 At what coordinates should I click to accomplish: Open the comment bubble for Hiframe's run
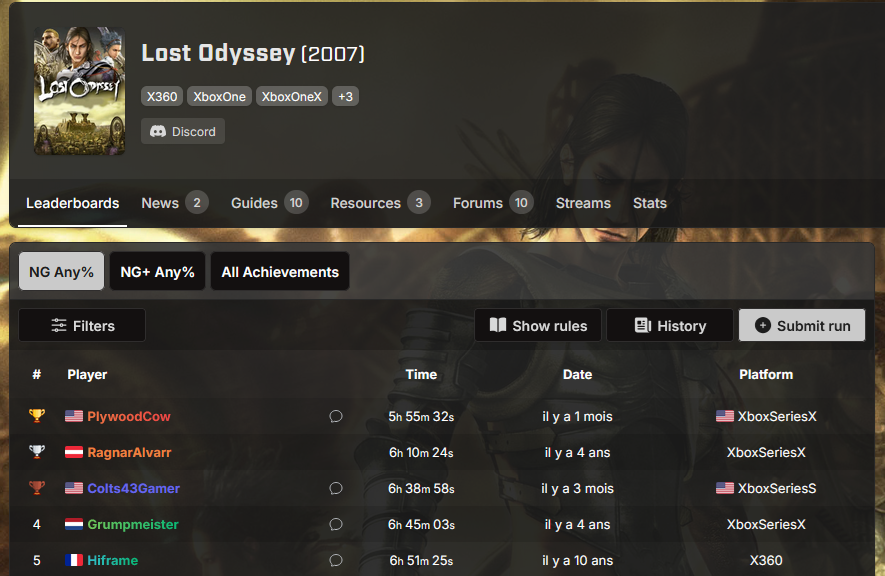click(x=336, y=560)
